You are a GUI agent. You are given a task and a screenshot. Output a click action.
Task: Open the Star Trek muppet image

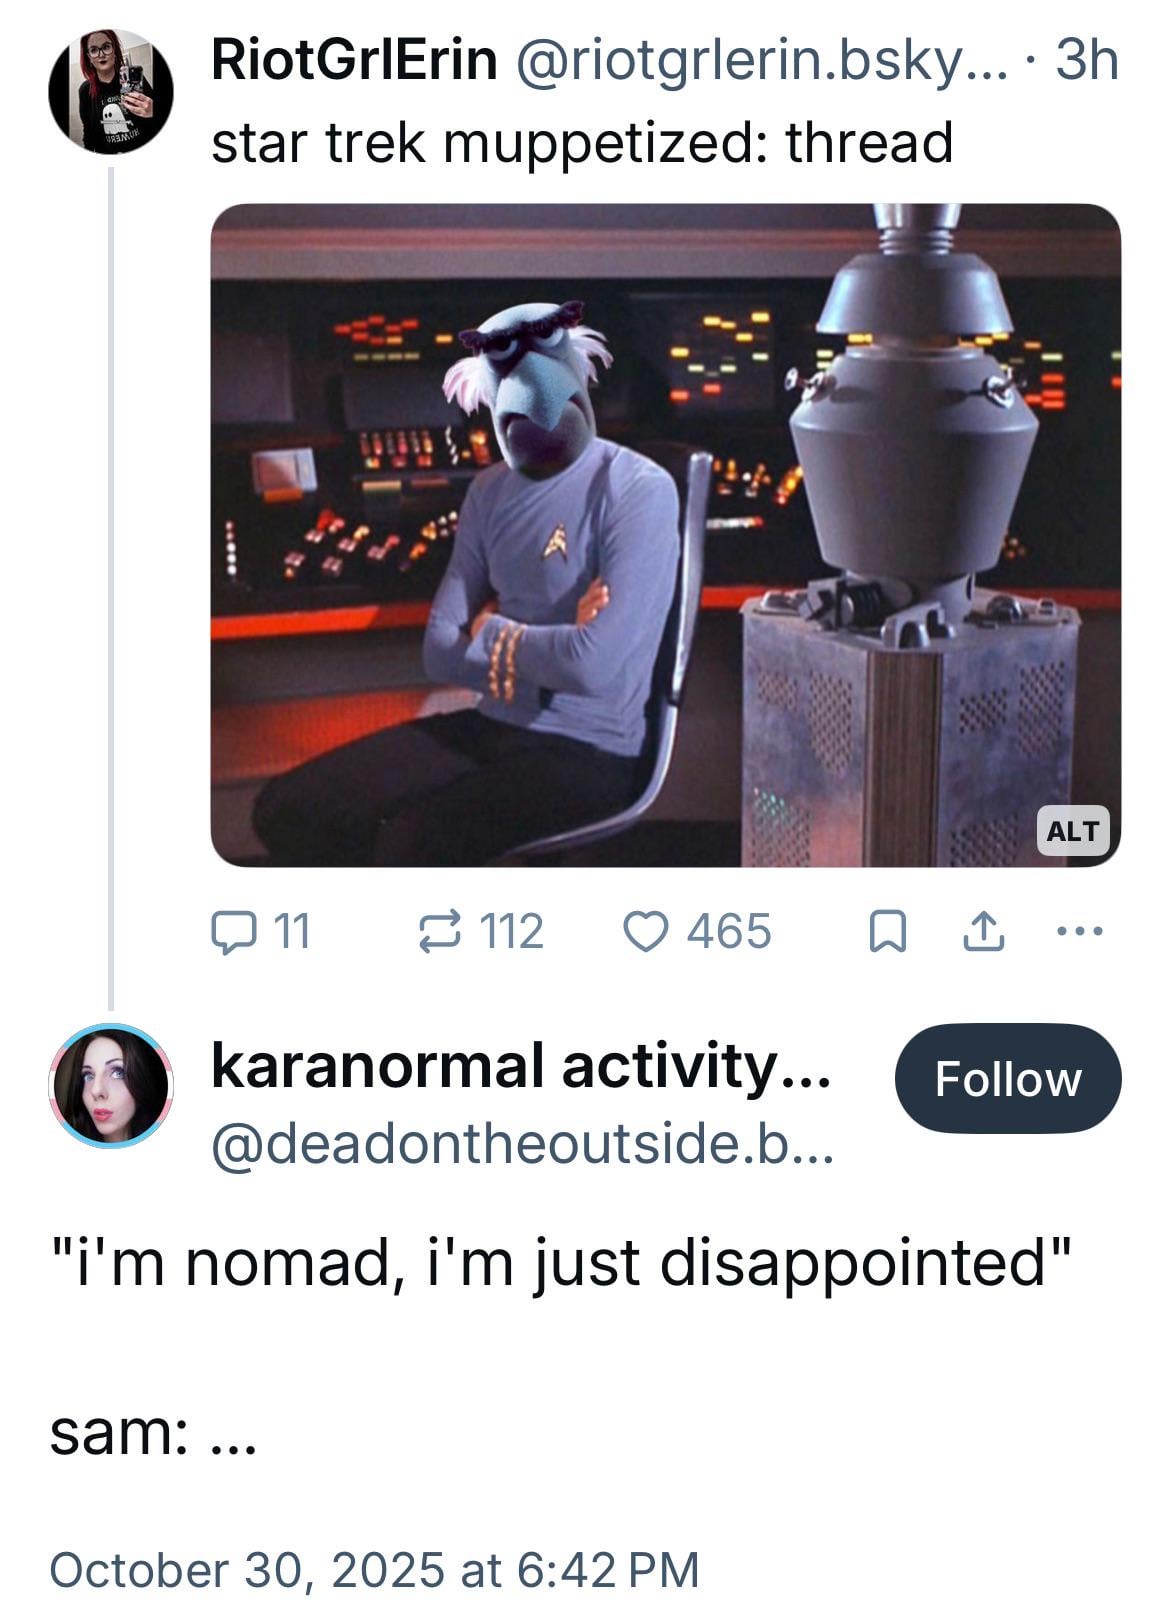click(x=665, y=535)
